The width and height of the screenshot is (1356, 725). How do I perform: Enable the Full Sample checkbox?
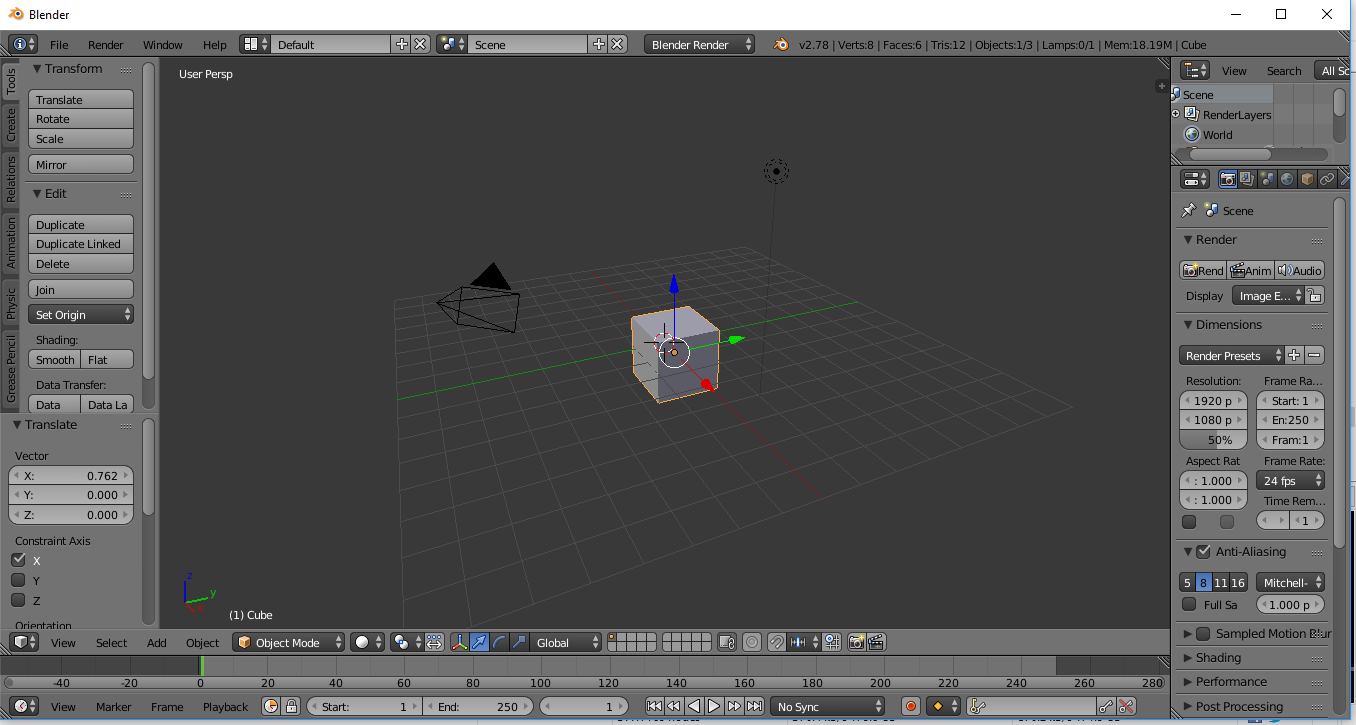1189,604
